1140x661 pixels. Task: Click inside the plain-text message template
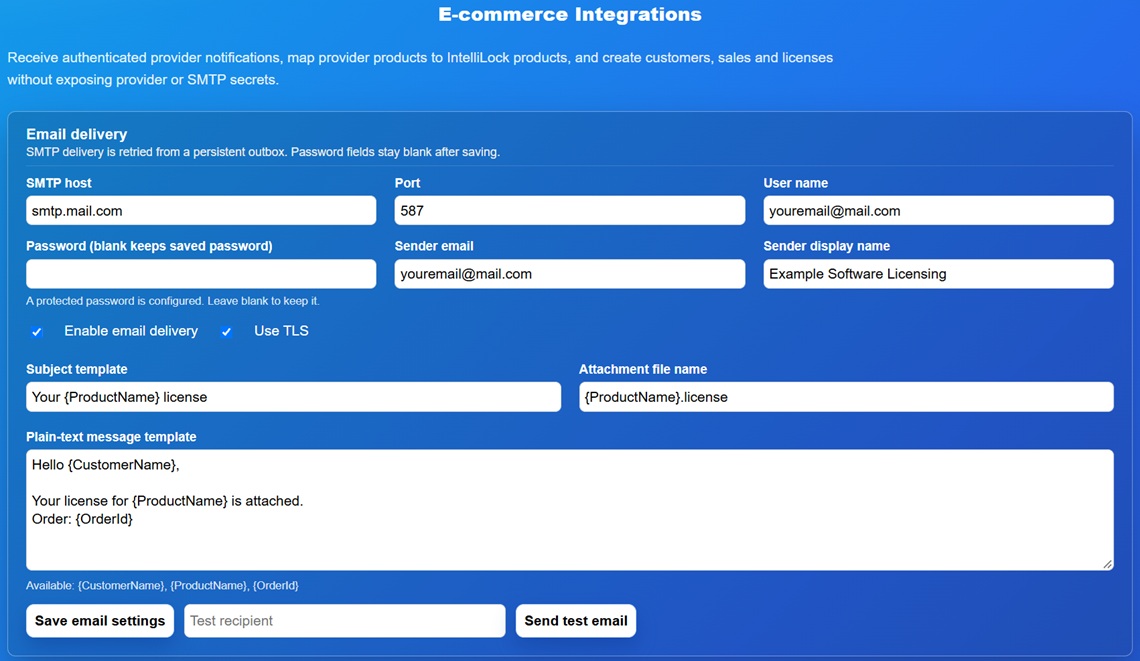[570, 510]
